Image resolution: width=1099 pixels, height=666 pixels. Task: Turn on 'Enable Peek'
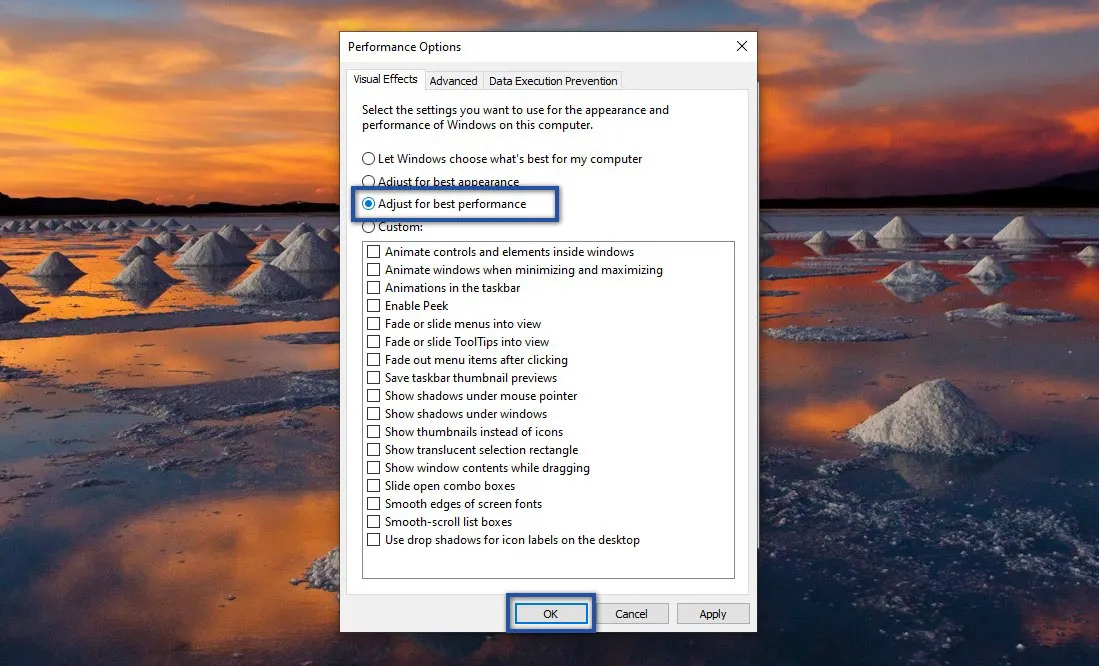375,305
